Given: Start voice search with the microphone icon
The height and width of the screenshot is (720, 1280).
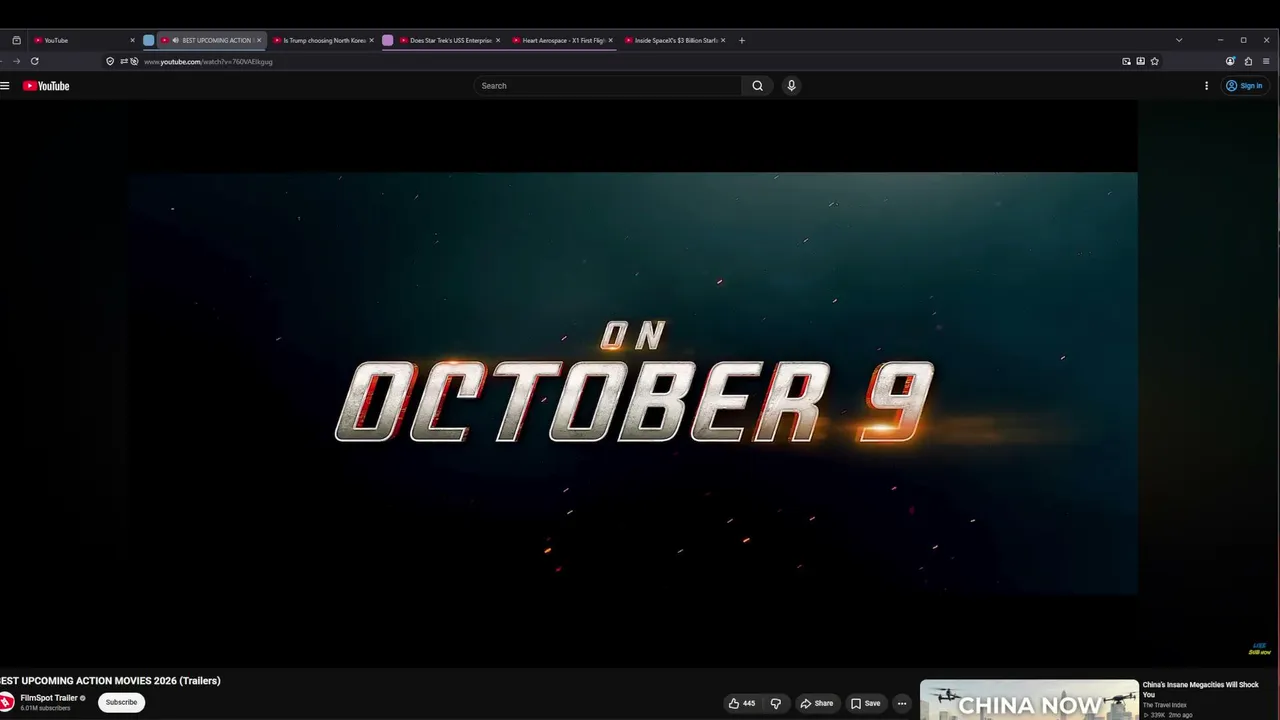Looking at the screenshot, I should click(x=791, y=86).
